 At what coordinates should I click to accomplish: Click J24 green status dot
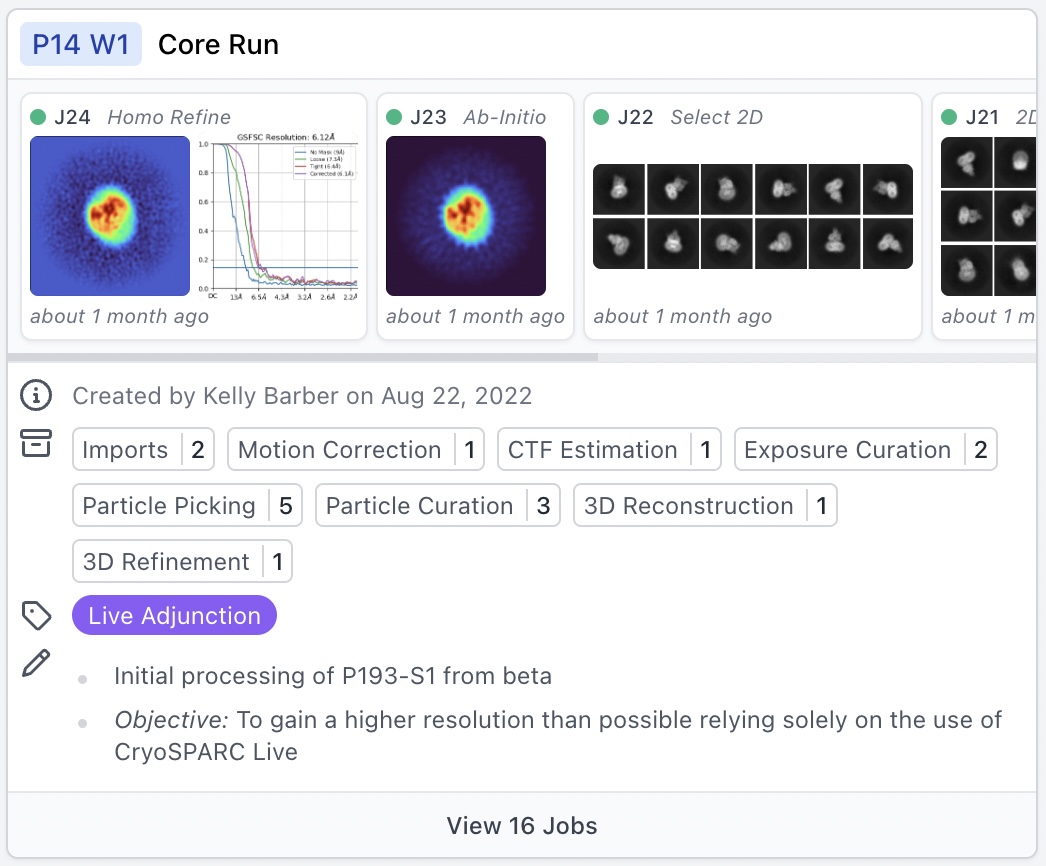[39, 117]
